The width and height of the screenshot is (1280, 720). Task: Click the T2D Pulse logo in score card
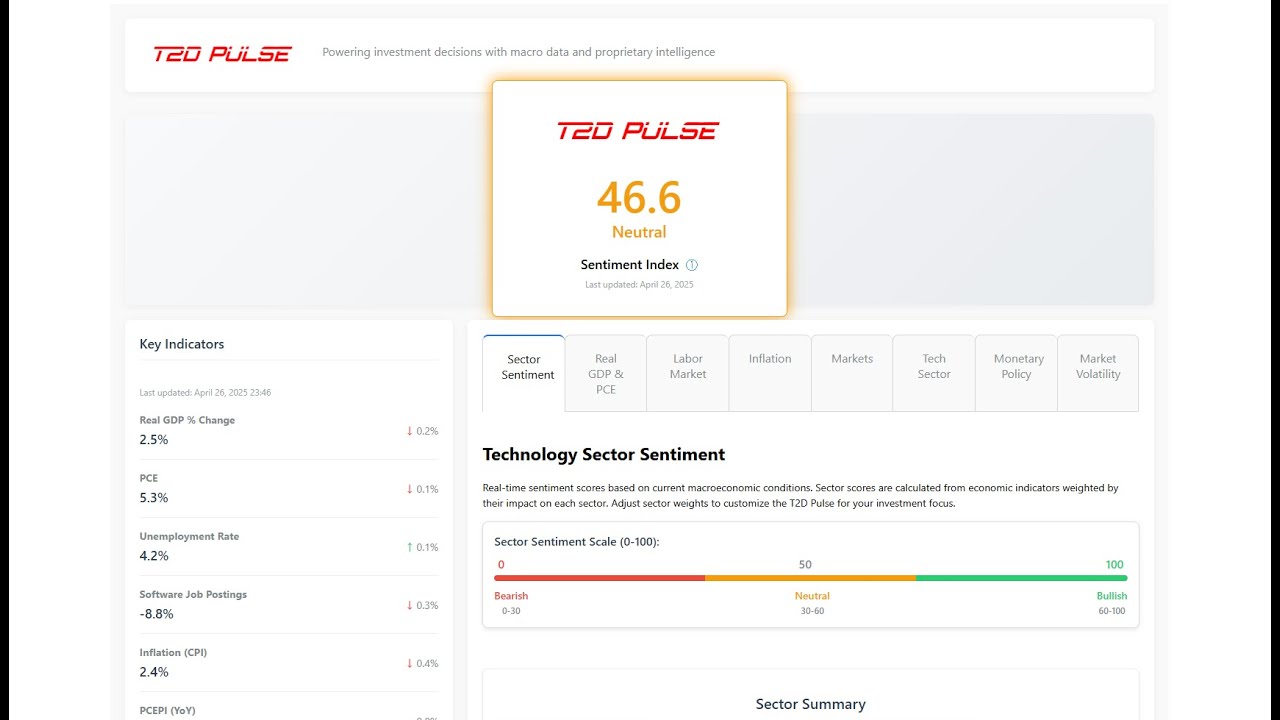(638, 131)
